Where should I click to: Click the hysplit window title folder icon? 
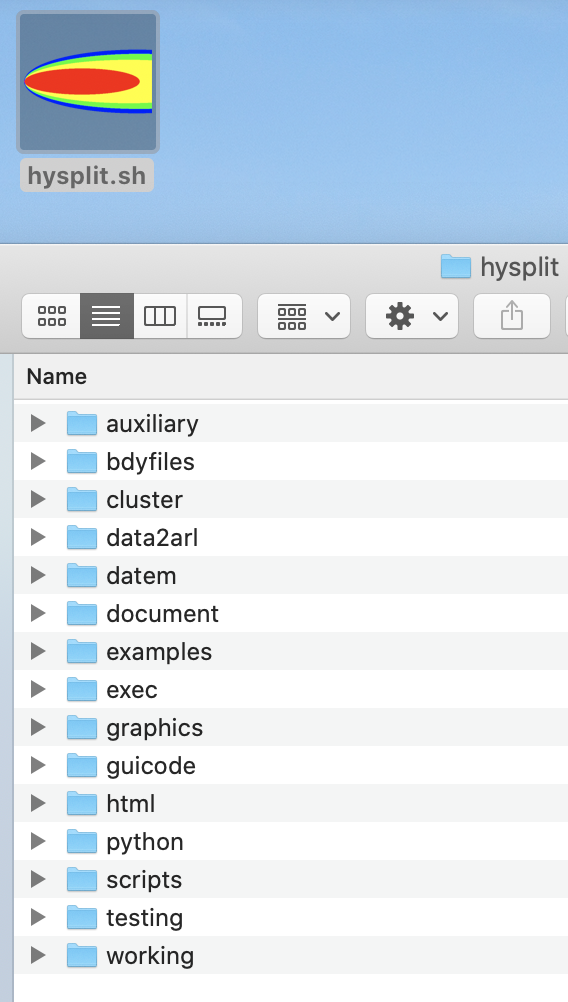click(456, 266)
